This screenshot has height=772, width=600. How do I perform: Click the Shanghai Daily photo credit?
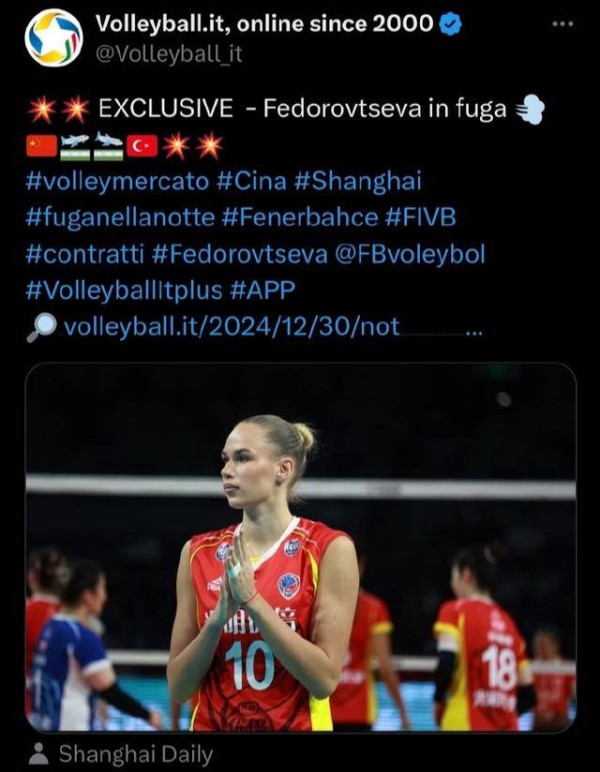coord(136,754)
